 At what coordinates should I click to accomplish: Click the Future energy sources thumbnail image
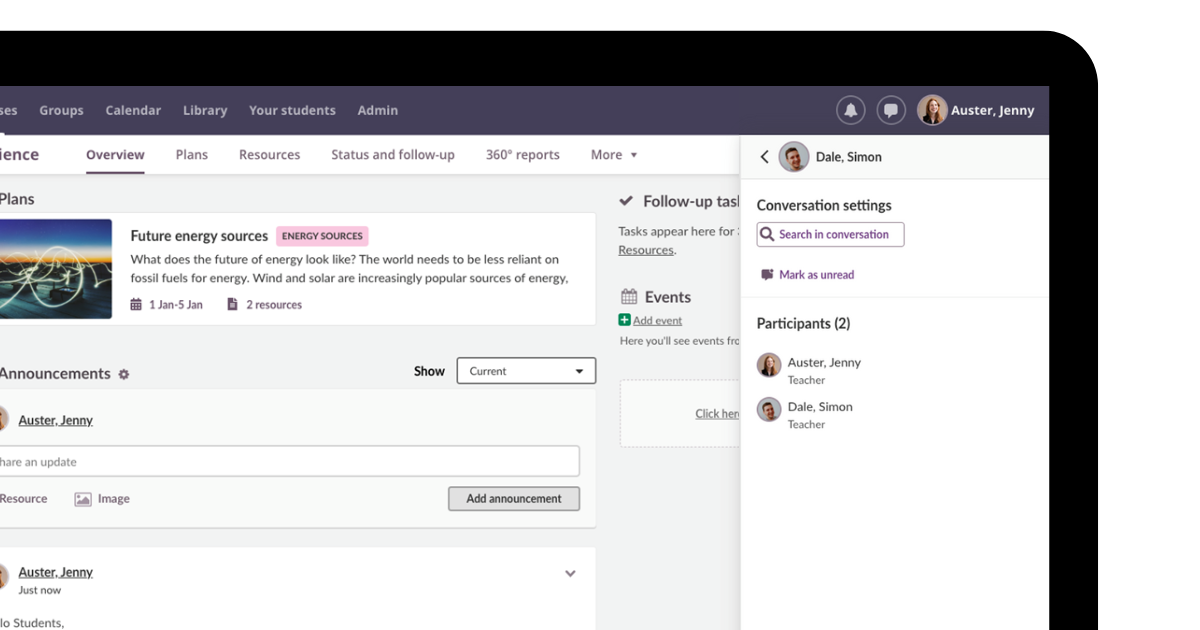[x=55, y=269]
